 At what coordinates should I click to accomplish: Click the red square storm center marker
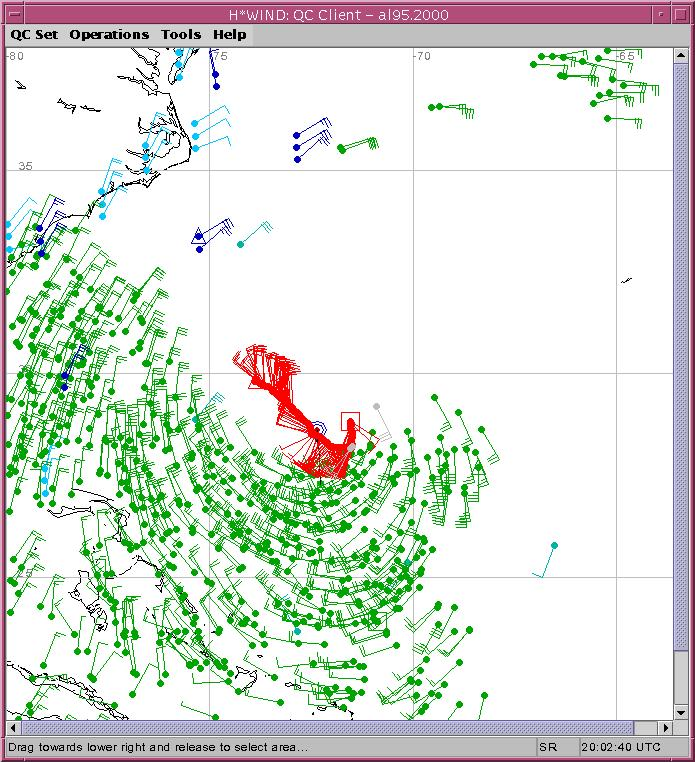click(x=350, y=421)
